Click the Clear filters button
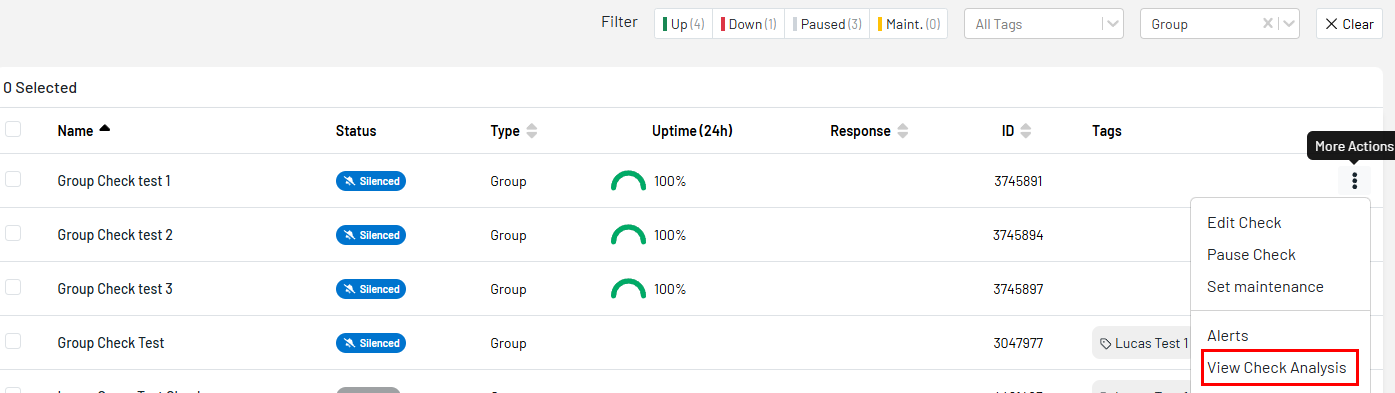1395x393 pixels. 1349,24
